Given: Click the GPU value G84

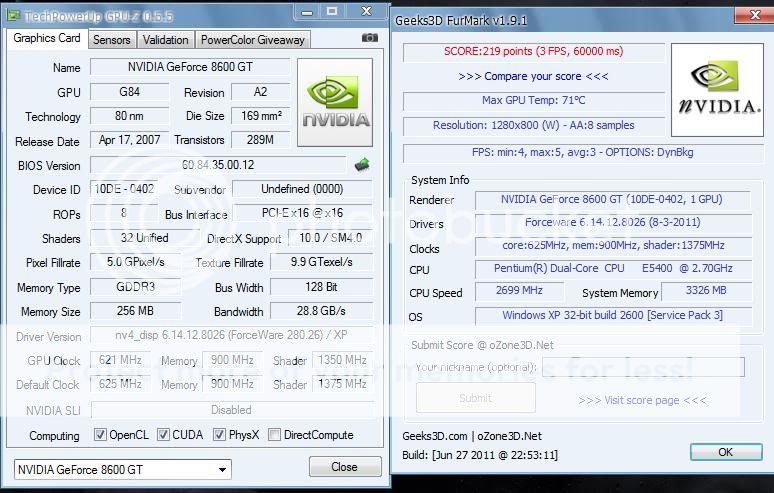Looking at the screenshot, I should coord(129,92).
